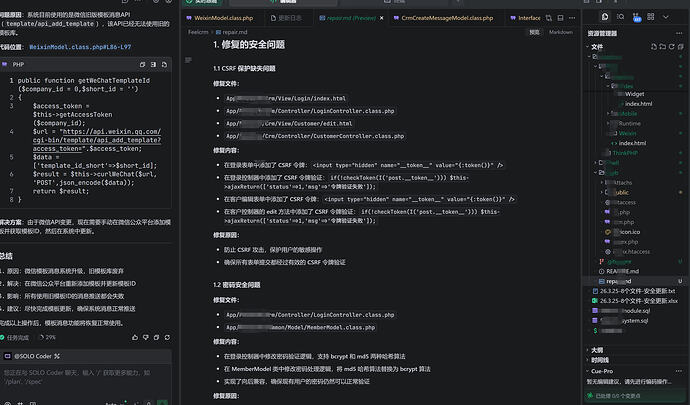Image resolution: width=690 pixels, height=405 pixels.
Task: Expand the sidebar views chevron dropdown
Action: click(665, 17)
